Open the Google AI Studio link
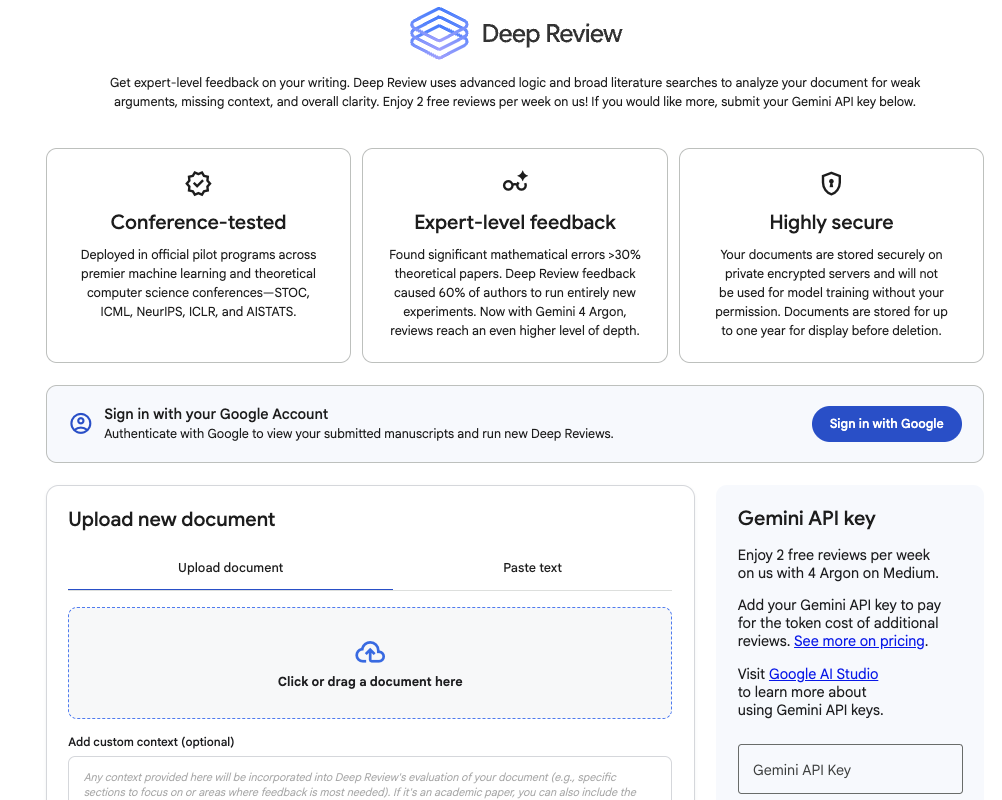 click(x=823, y=674)
